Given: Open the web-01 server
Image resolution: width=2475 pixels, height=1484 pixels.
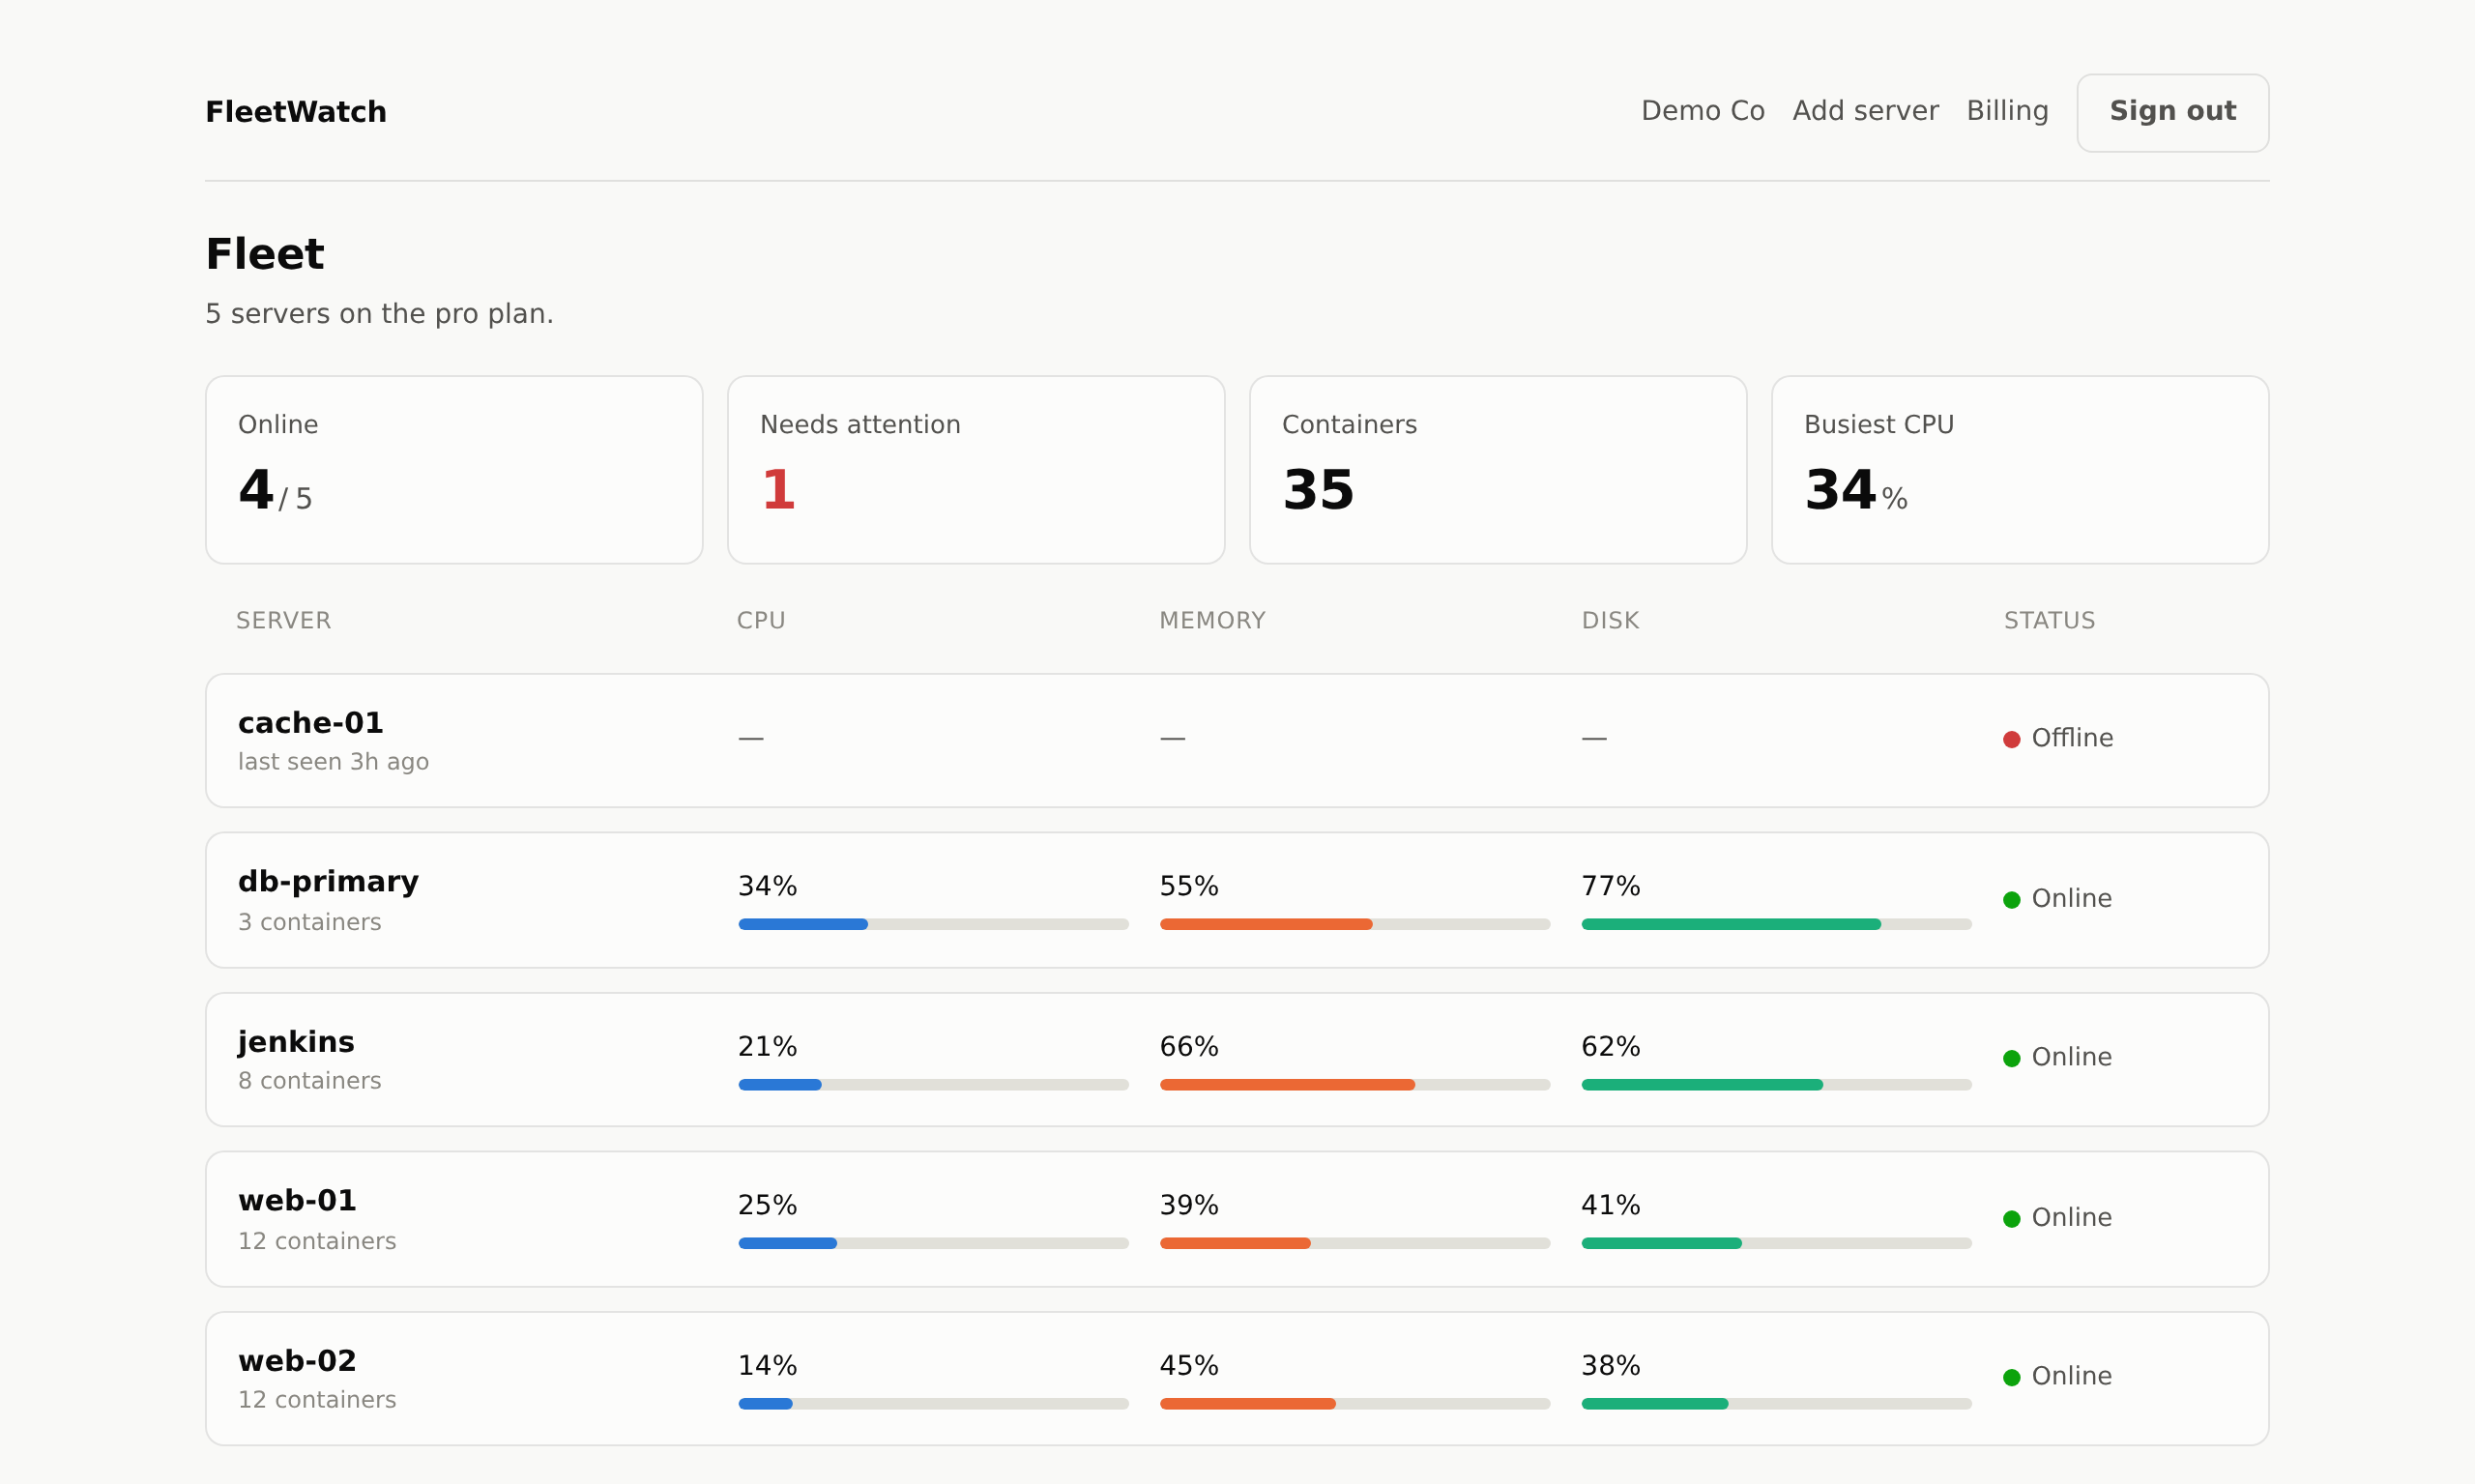Looking at the screenshot, I should click(1237, 1219).
